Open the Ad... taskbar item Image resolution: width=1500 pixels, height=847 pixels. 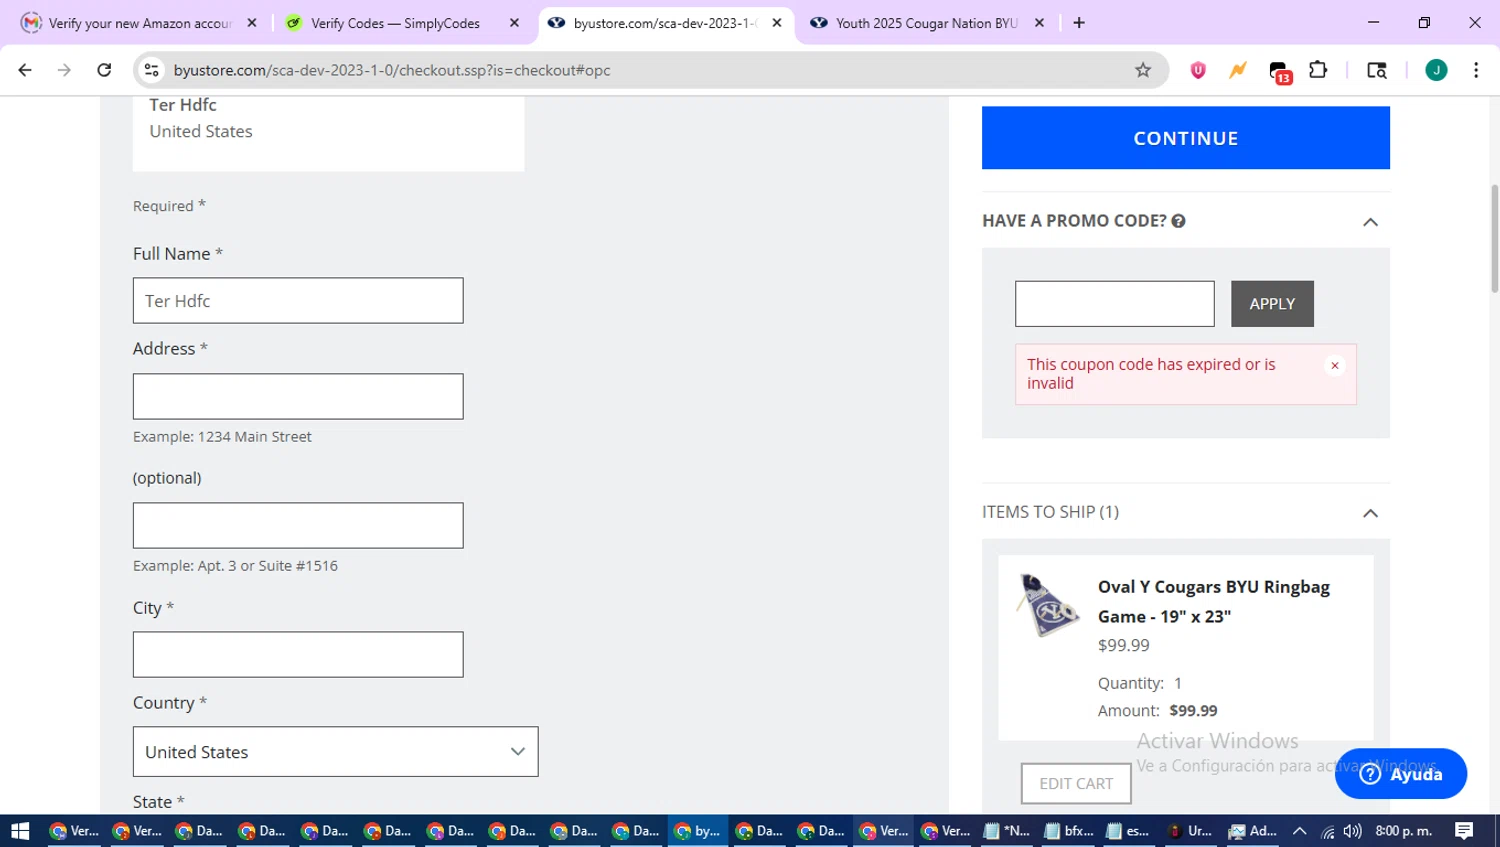tap(1252, 831)
